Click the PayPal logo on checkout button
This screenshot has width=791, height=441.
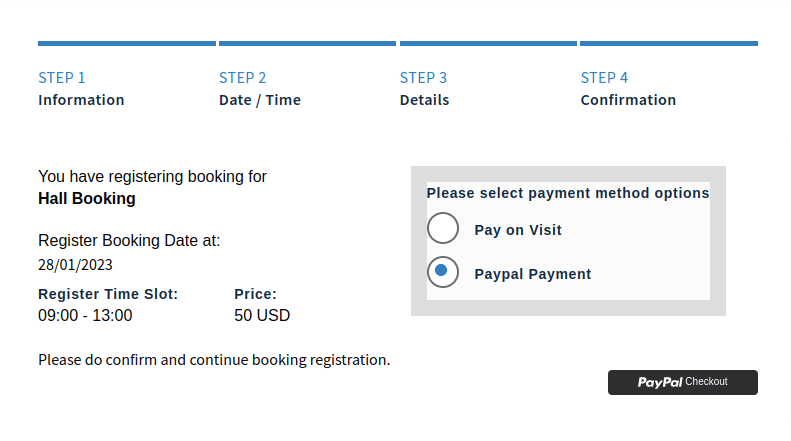tap(660, 382)
